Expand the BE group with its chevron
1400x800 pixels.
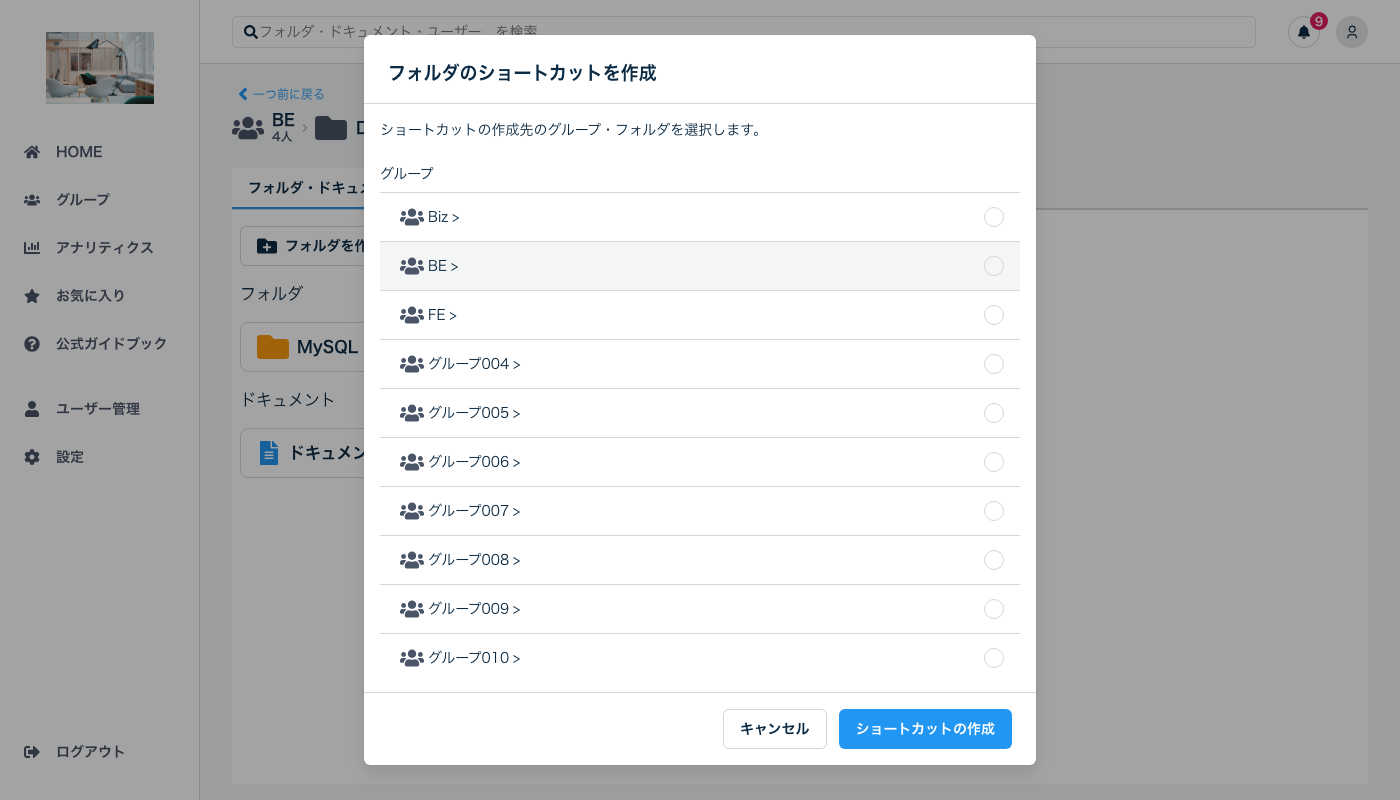[x=453, y=266]
